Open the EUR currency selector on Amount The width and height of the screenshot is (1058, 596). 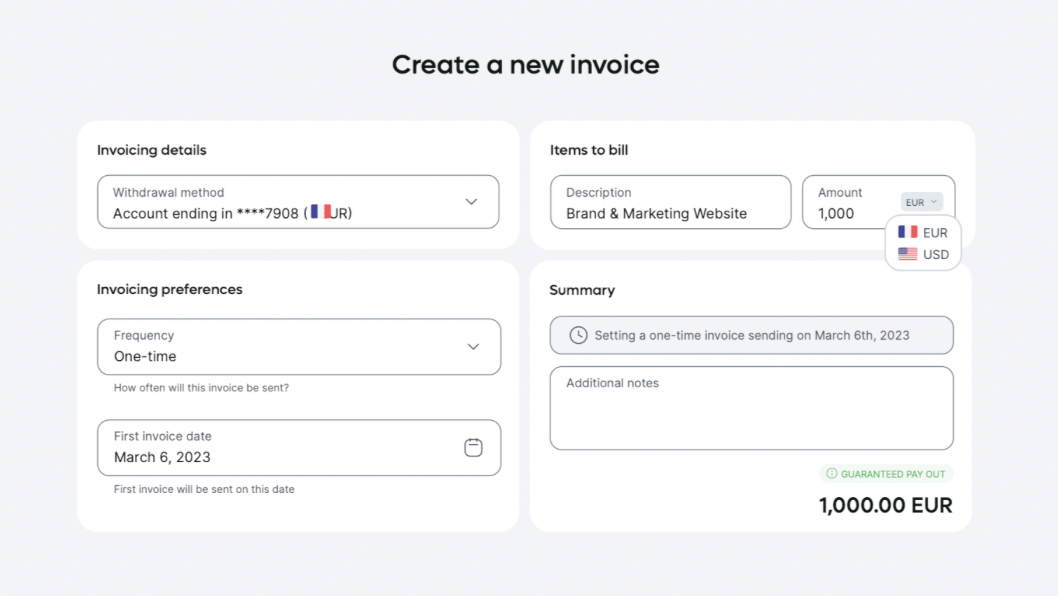click(x=921, y=201)
